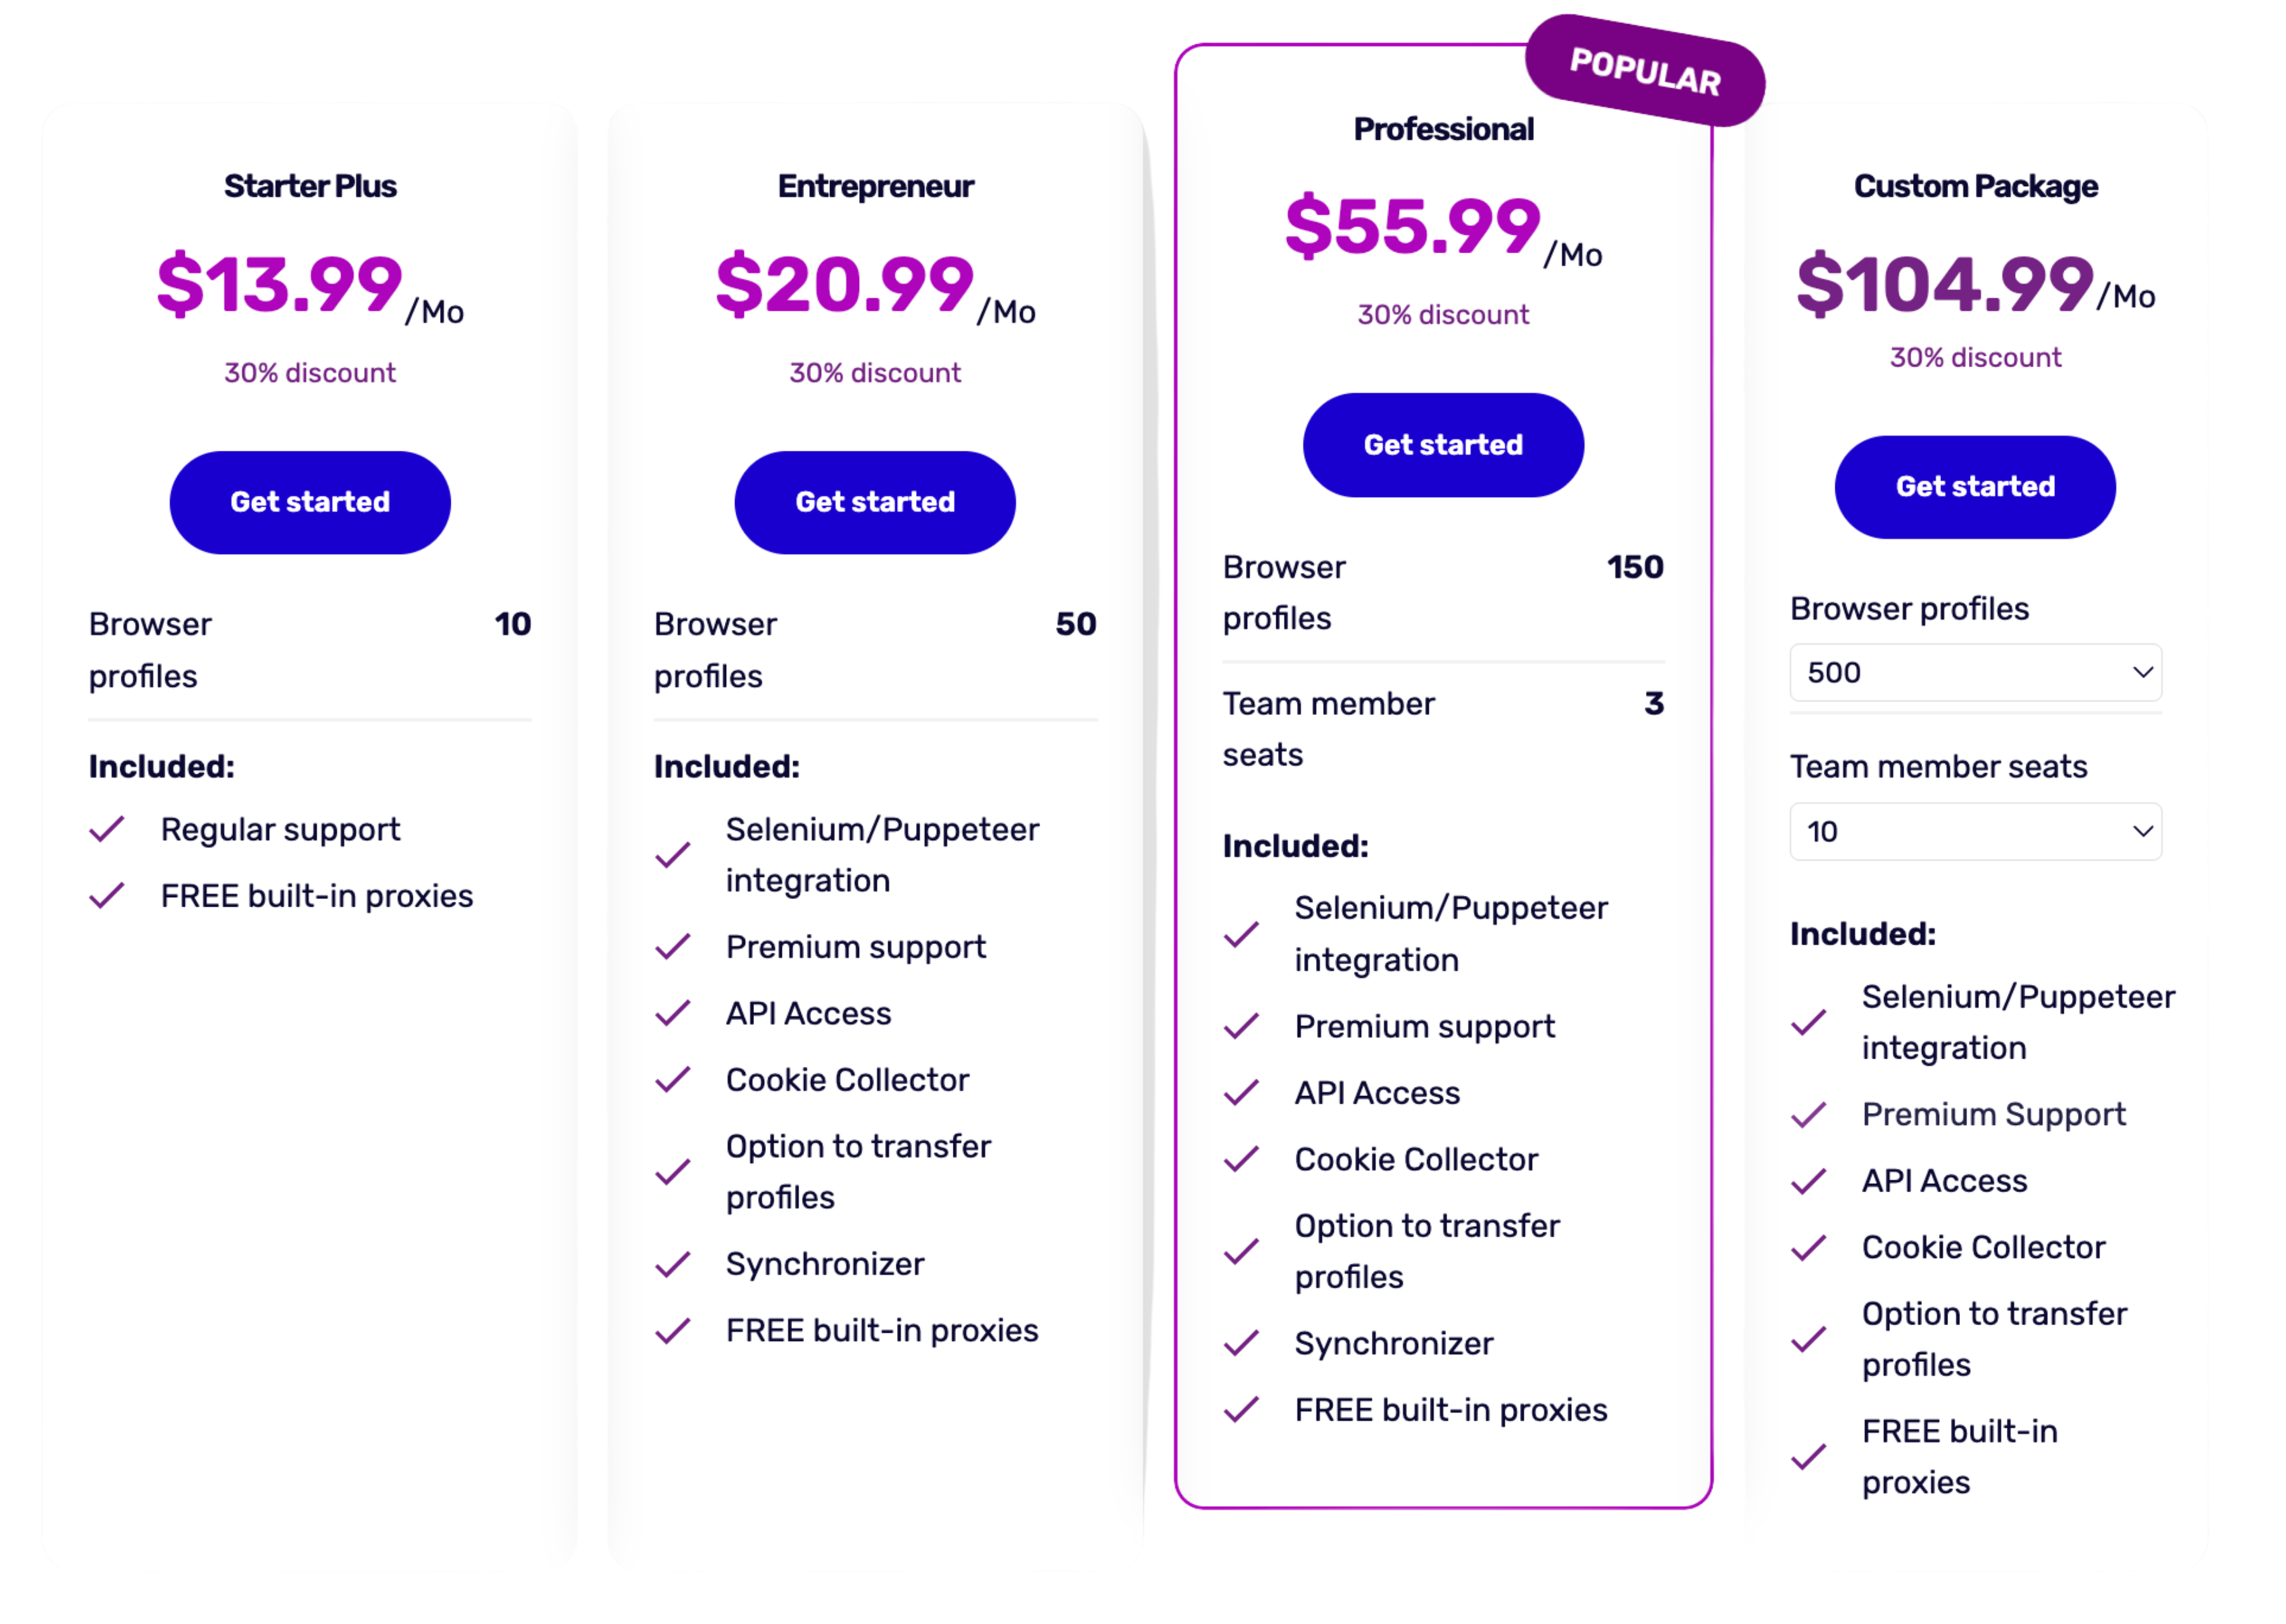Click the Custom Package heading
Image resolution: width=2286 pixels, height=1624 pixels.
point(1975,186)
